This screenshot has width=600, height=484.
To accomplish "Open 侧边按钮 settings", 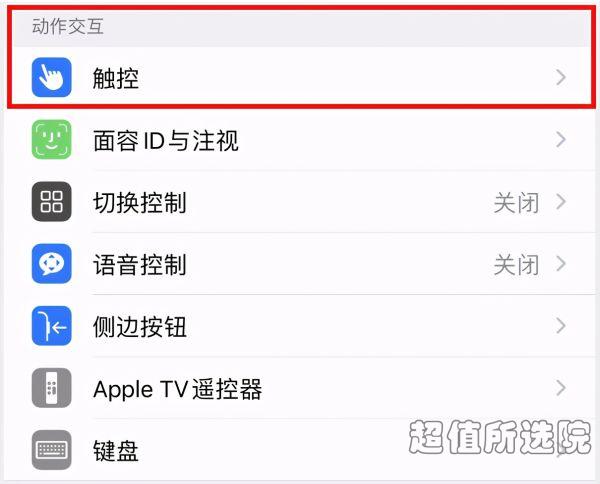I will click(x=302, y=326).
